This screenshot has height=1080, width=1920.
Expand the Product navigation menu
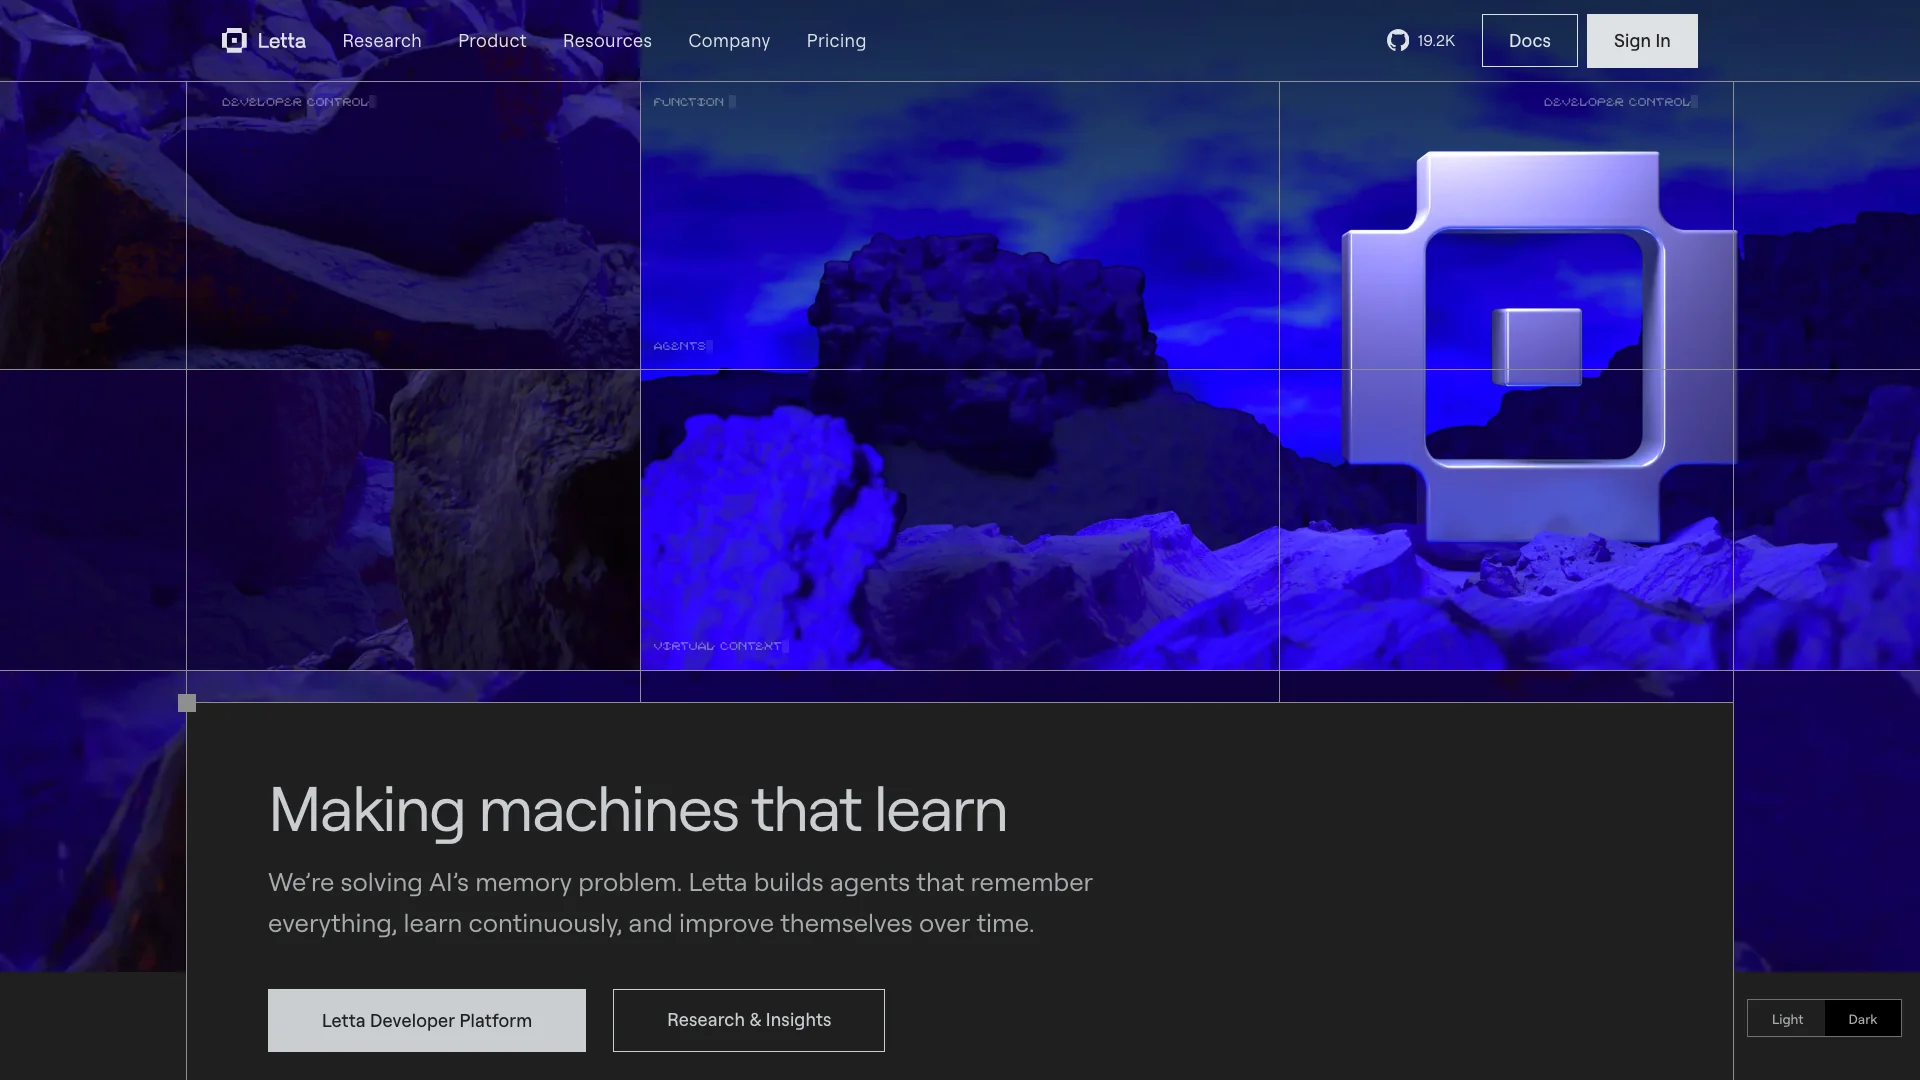click(x=492, y=41)
